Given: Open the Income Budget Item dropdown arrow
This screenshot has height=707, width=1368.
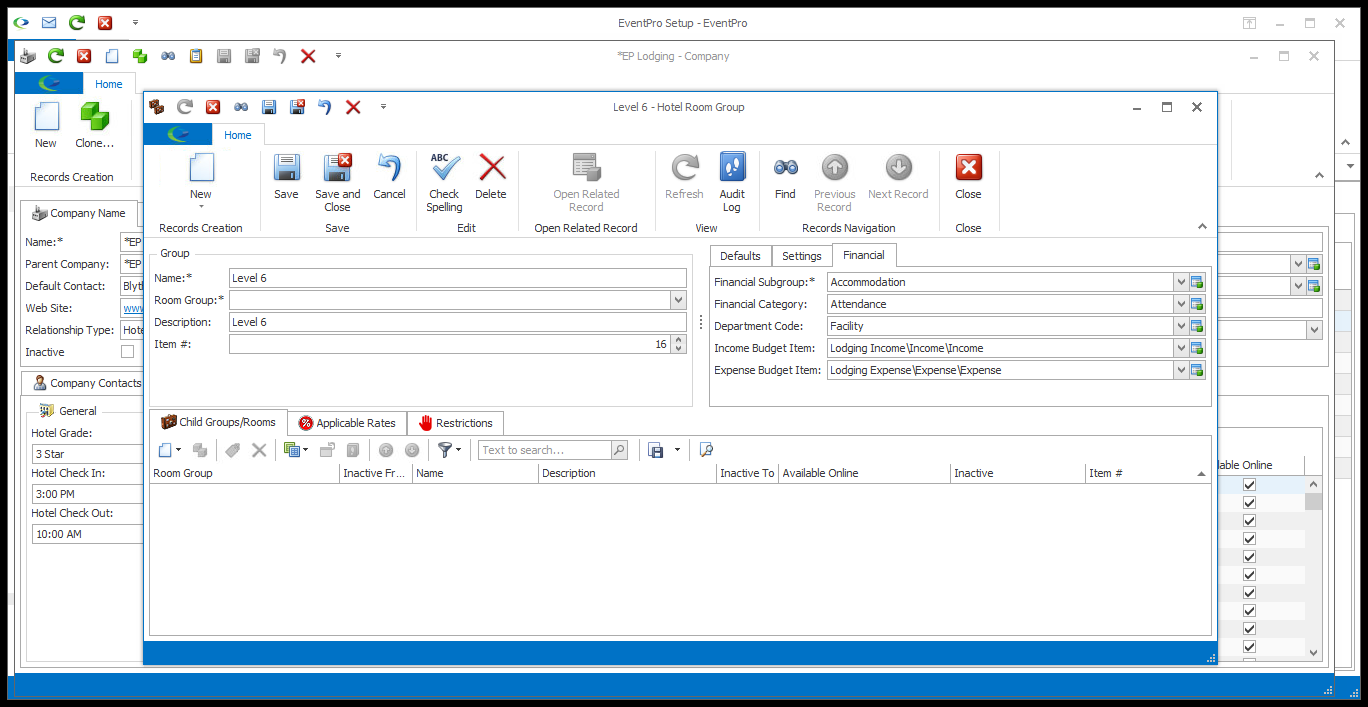Looking at the screenshot, I should pos(1180,348).
